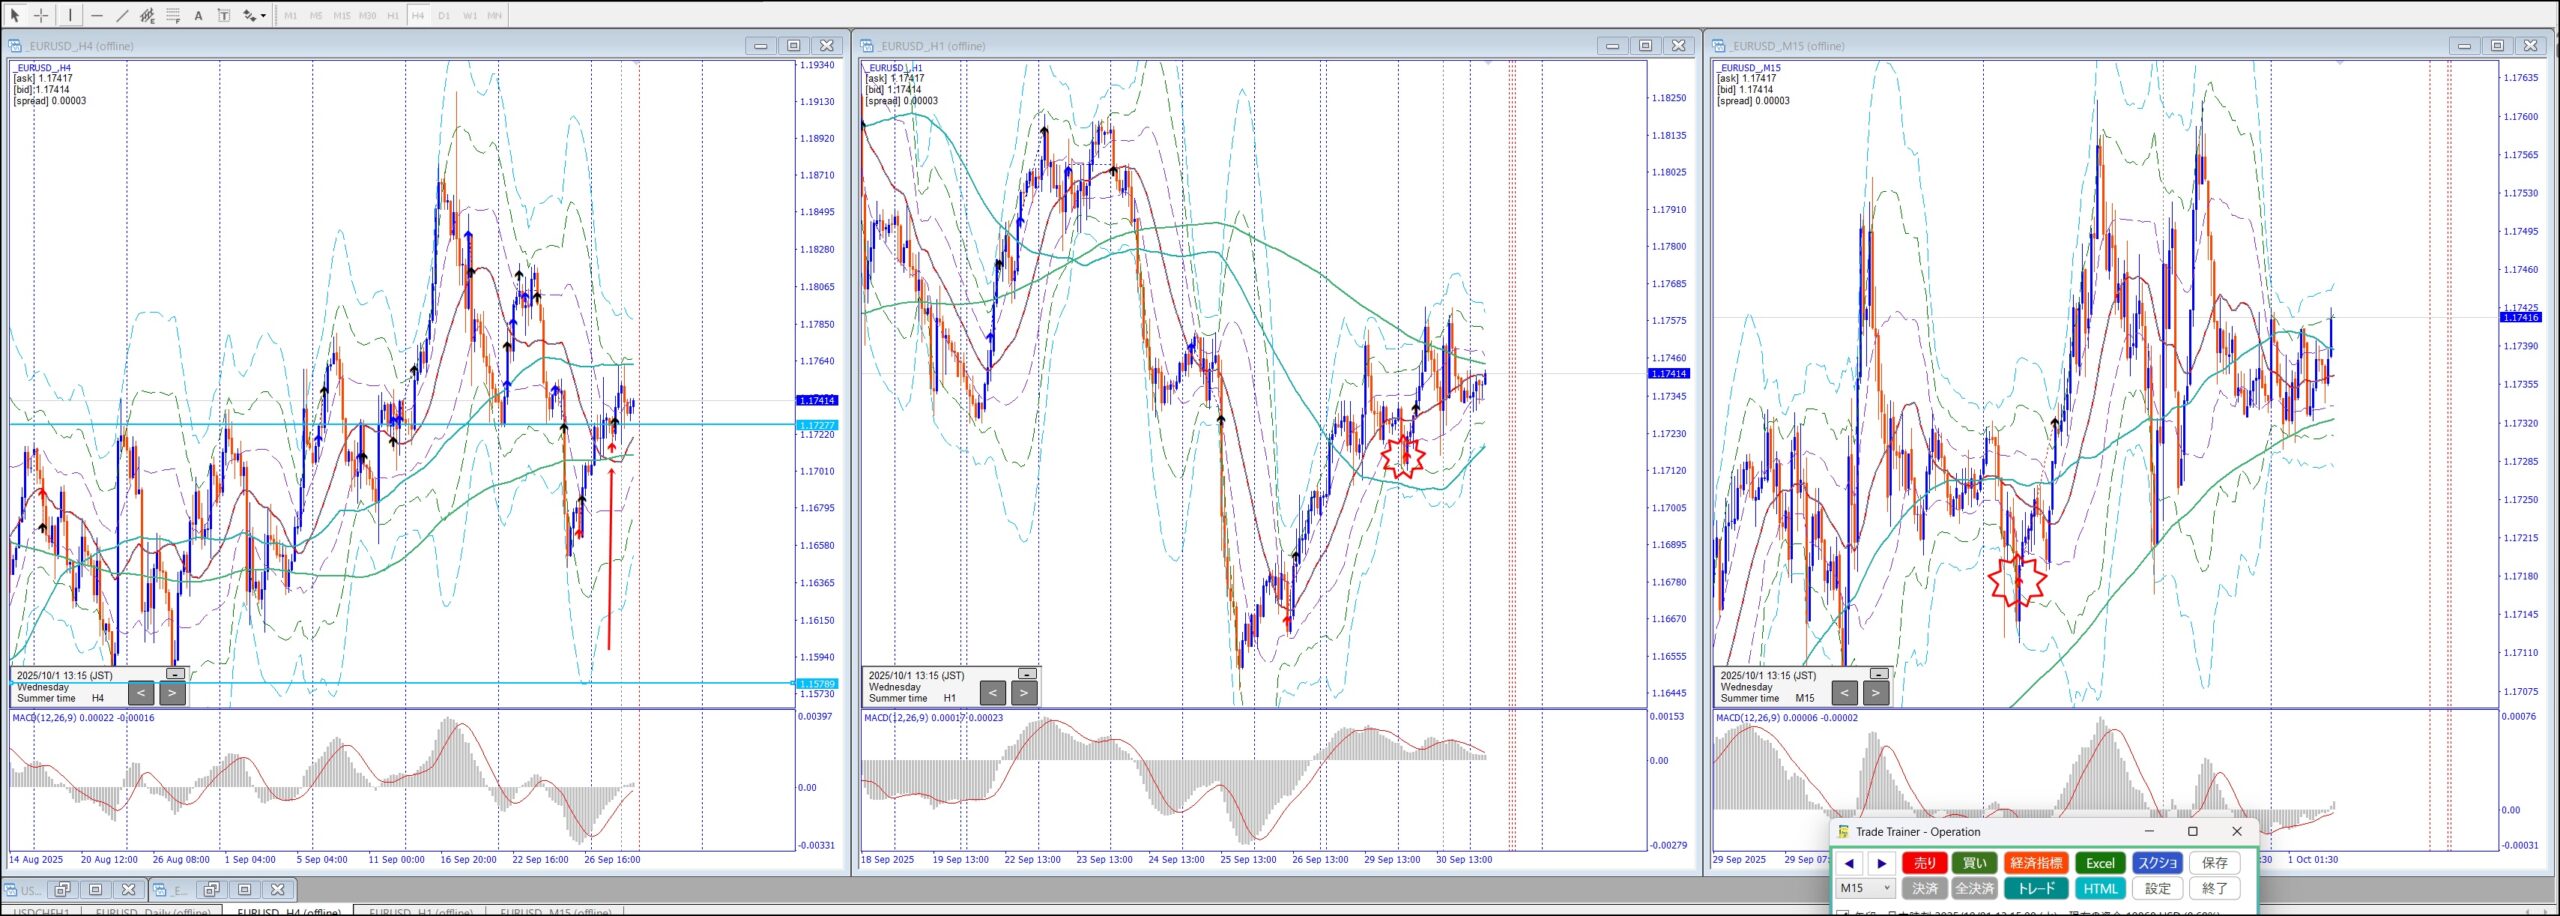The width and height of the screenshot is (2560, 916).
Task: Activate the crosshair tool
Action: pos(41,15)
